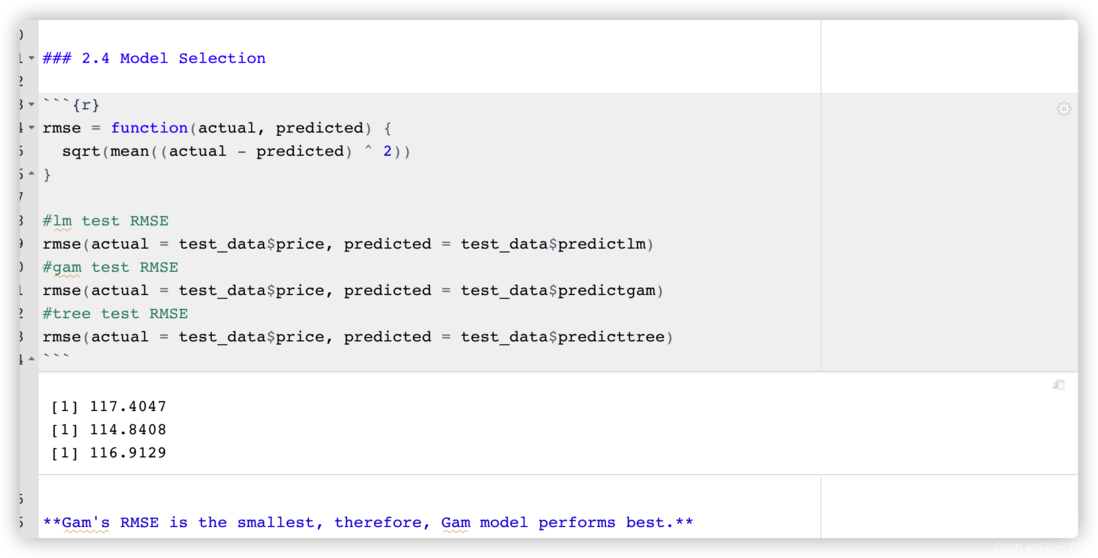
Task: Click the 116.9129 output value
Action: click(128, 453)
